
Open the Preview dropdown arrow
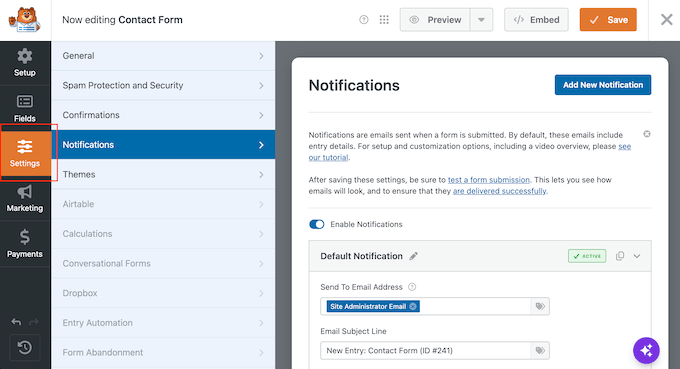click(x=481, y=20)
